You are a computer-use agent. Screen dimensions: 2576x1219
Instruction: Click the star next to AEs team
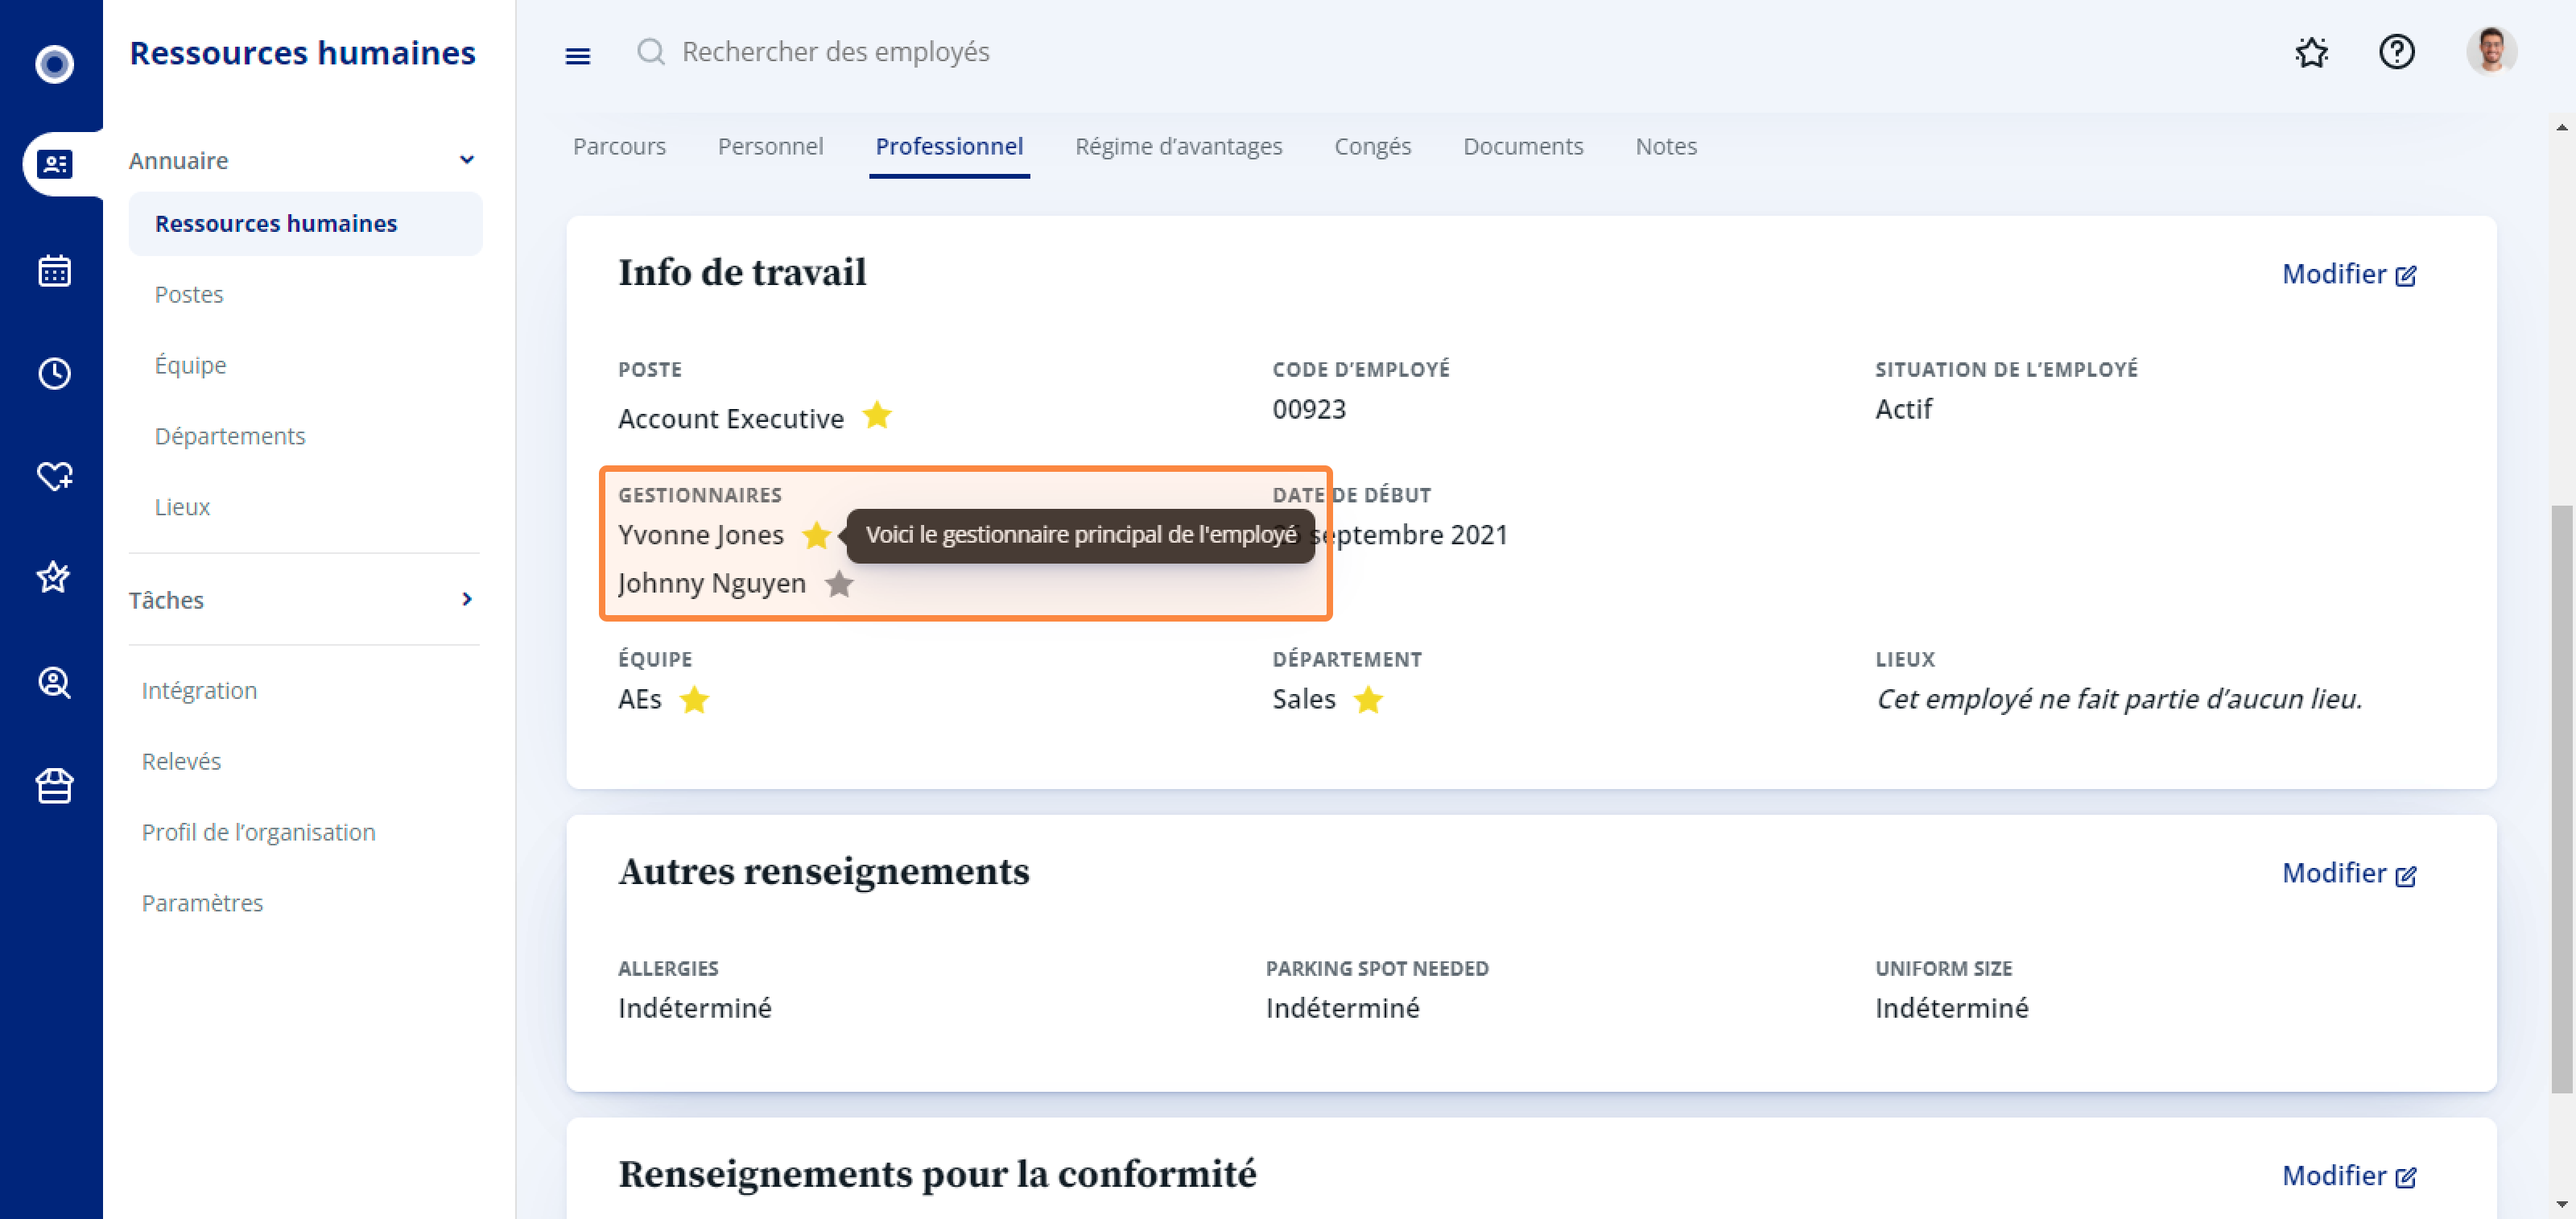pyautogui.click(x=694, y=699)
